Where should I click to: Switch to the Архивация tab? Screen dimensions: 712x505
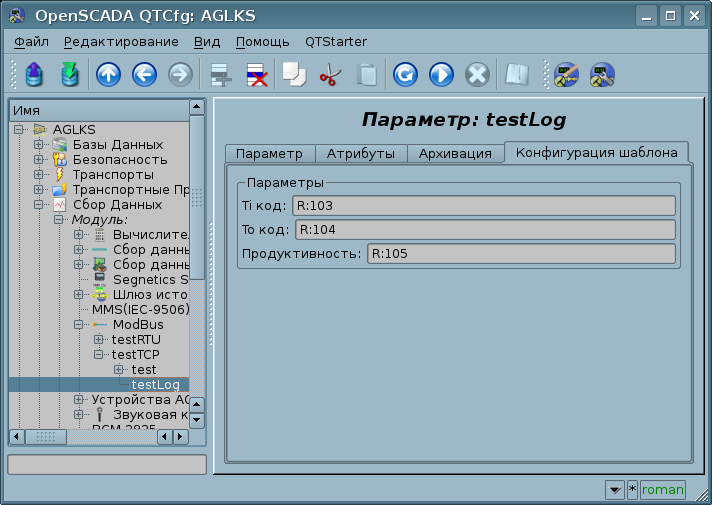tap(455, 153)
